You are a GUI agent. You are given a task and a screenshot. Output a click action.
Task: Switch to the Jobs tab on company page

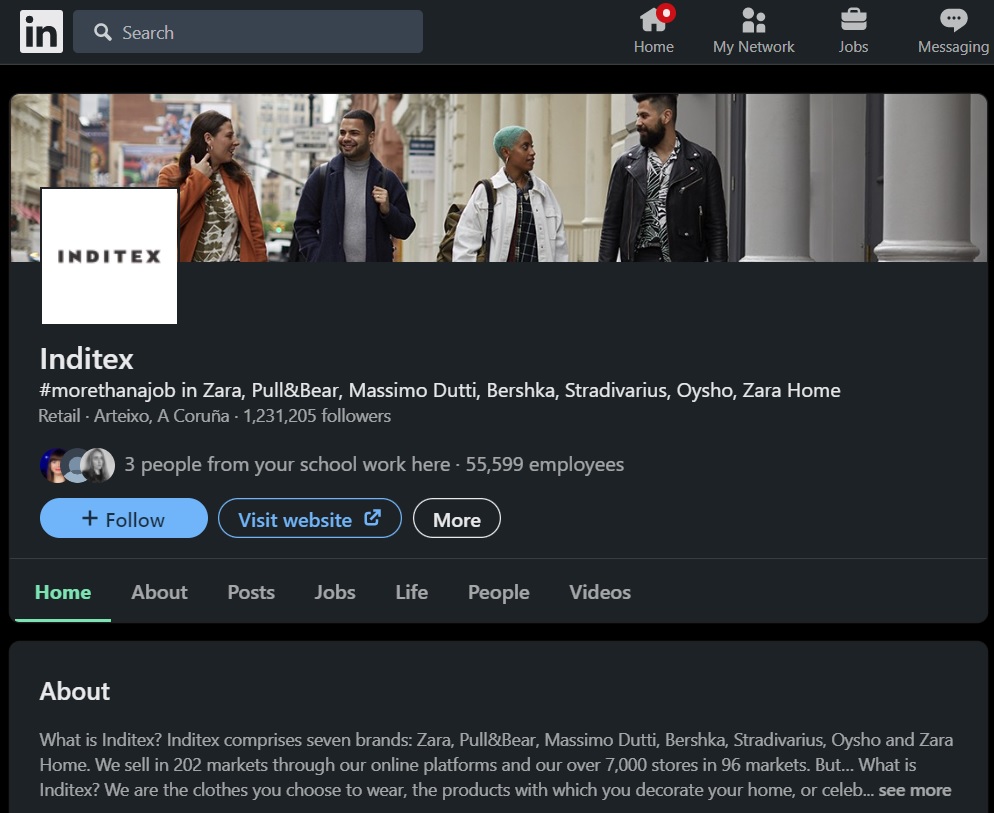pos(335,592)
